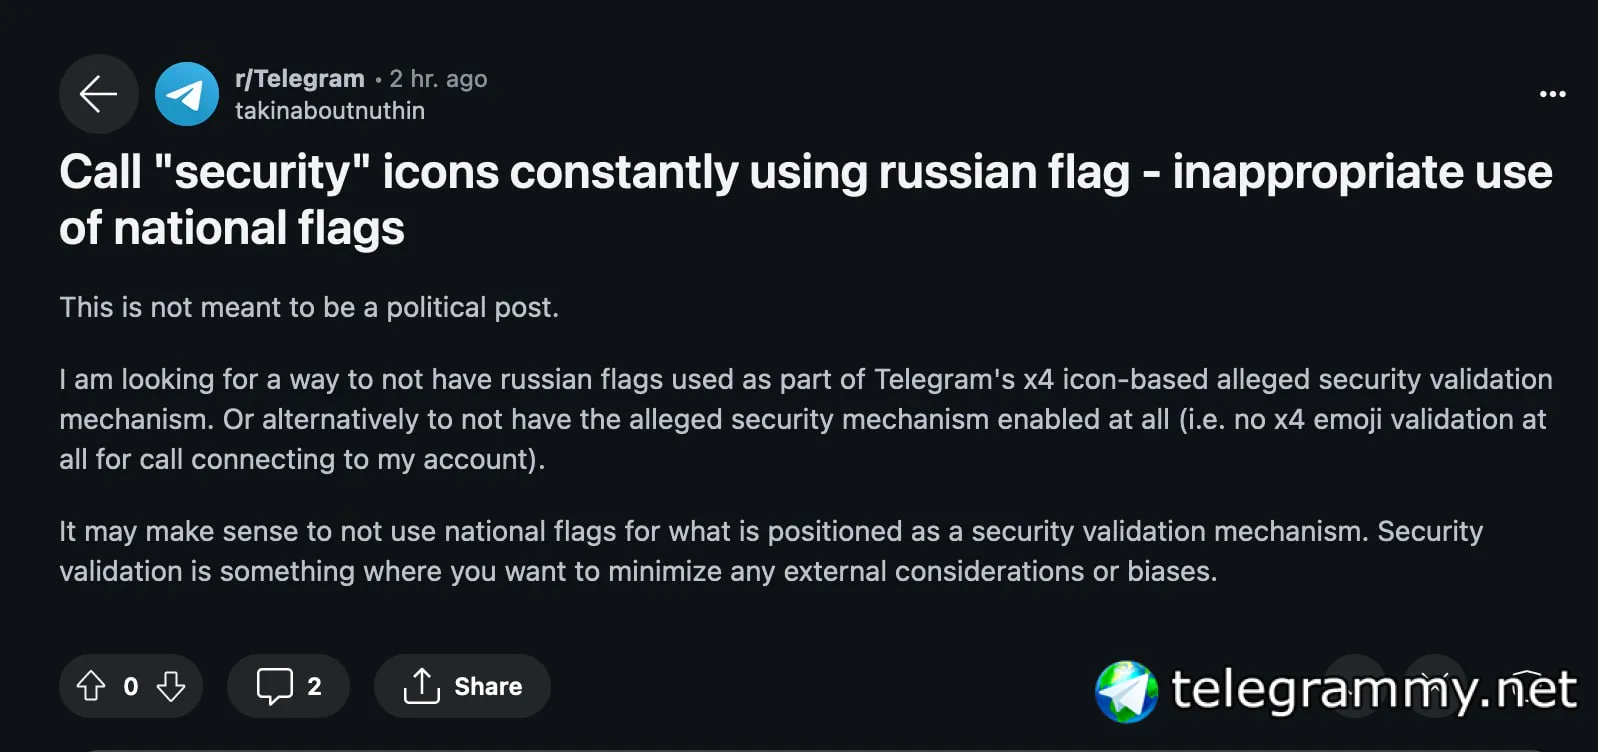
Task: Open the Telegram subreddit avatar icon
Action: (187, 94)
